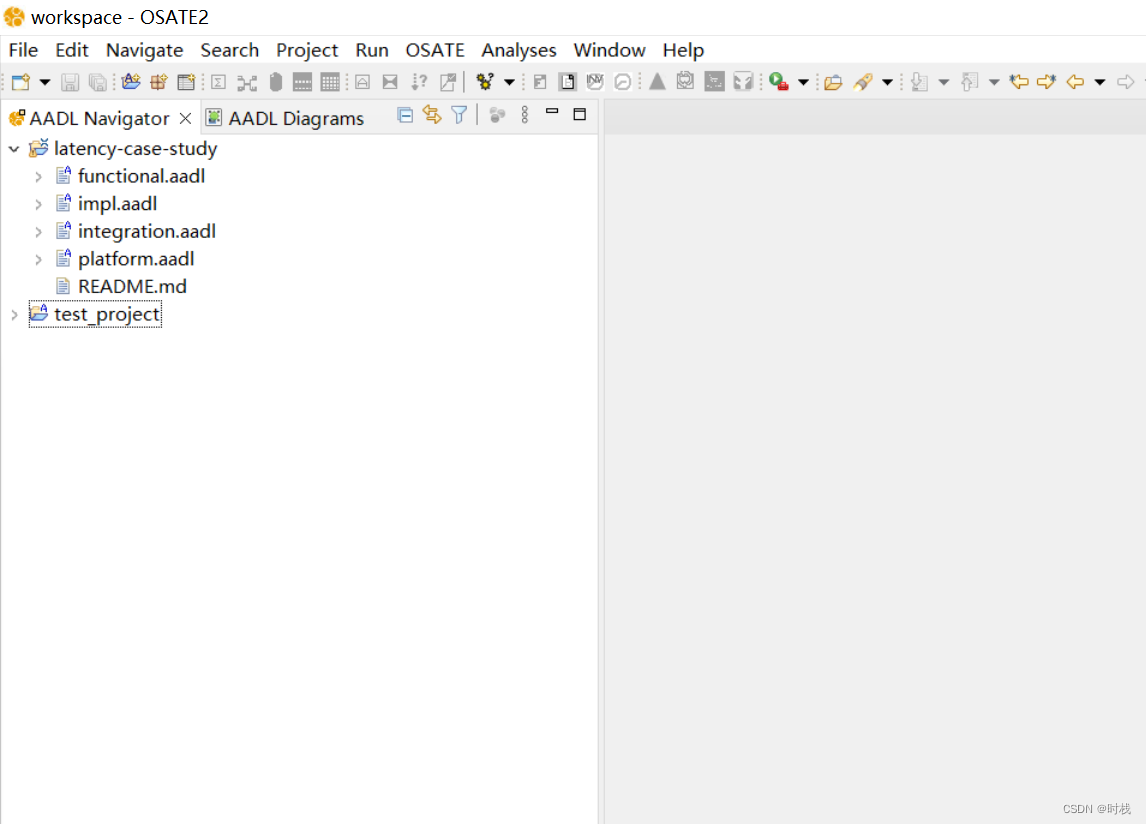Click the new AADL package icon

(159, 82)
